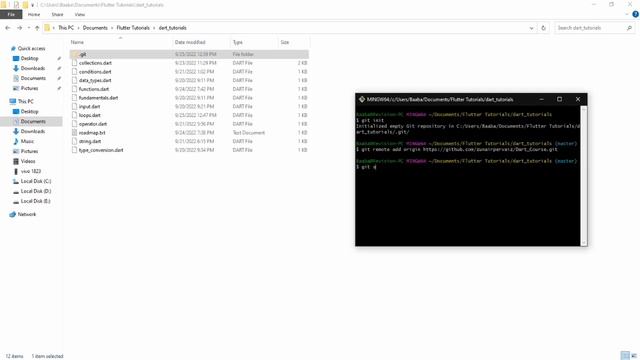The image size is (640, 360).
Task: Open Local Disk (D:) drive
Action: (36, 191)
